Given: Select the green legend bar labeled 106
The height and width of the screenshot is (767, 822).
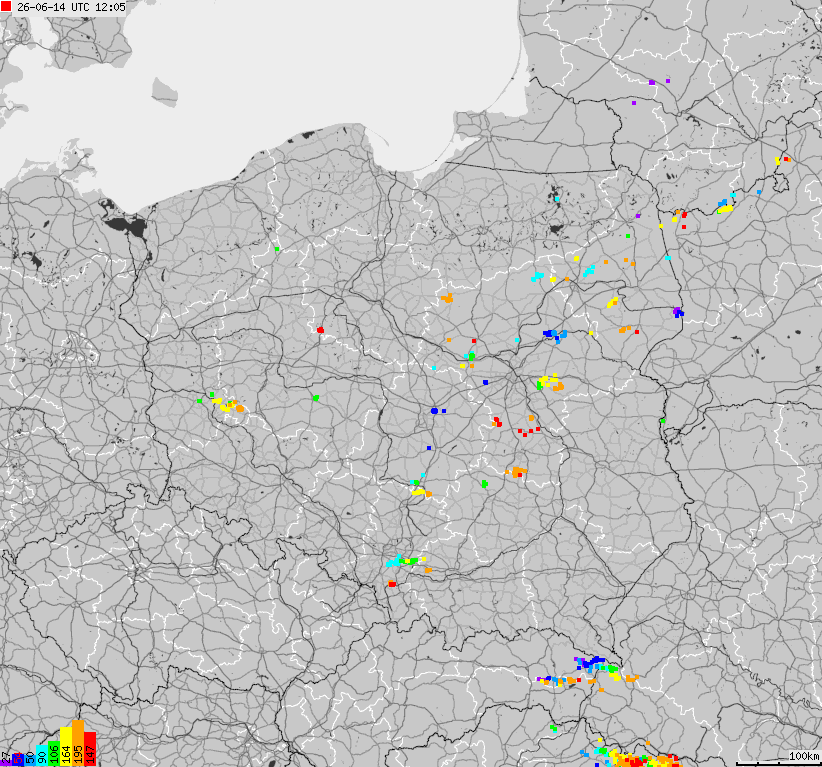Looking at the screenshot, I should (x=54, y=753).
